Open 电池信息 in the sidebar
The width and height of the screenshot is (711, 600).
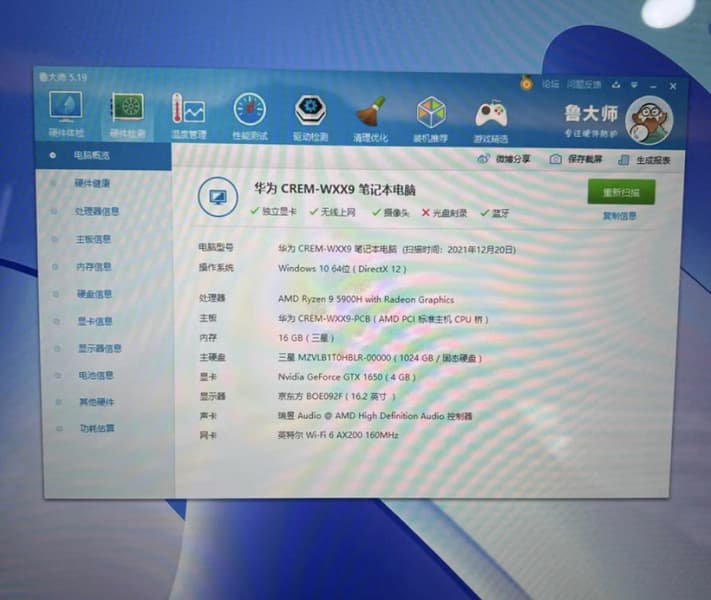[96, 375]
